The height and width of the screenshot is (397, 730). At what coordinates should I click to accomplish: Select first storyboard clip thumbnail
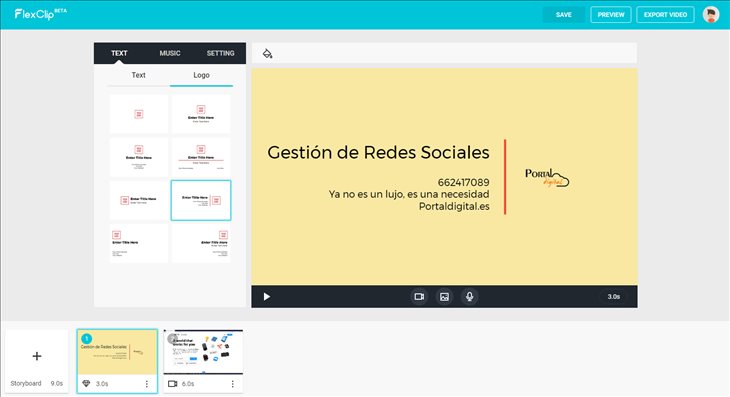(117, 352)
